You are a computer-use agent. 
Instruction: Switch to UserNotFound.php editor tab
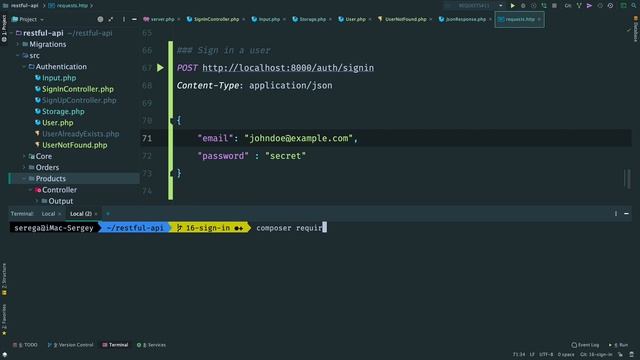402,19
